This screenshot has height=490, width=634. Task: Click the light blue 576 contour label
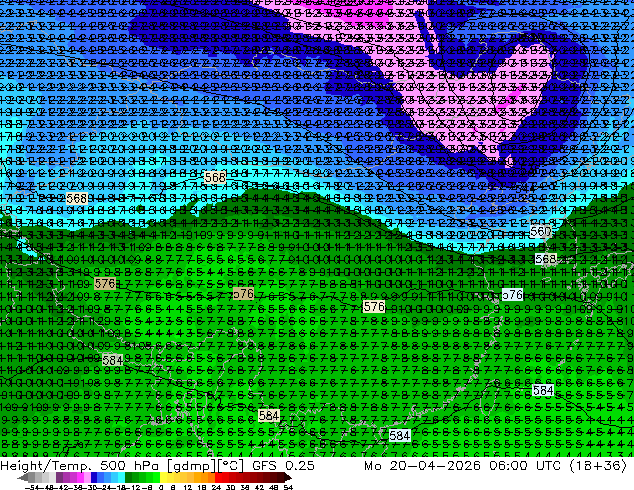click(512, 295)
